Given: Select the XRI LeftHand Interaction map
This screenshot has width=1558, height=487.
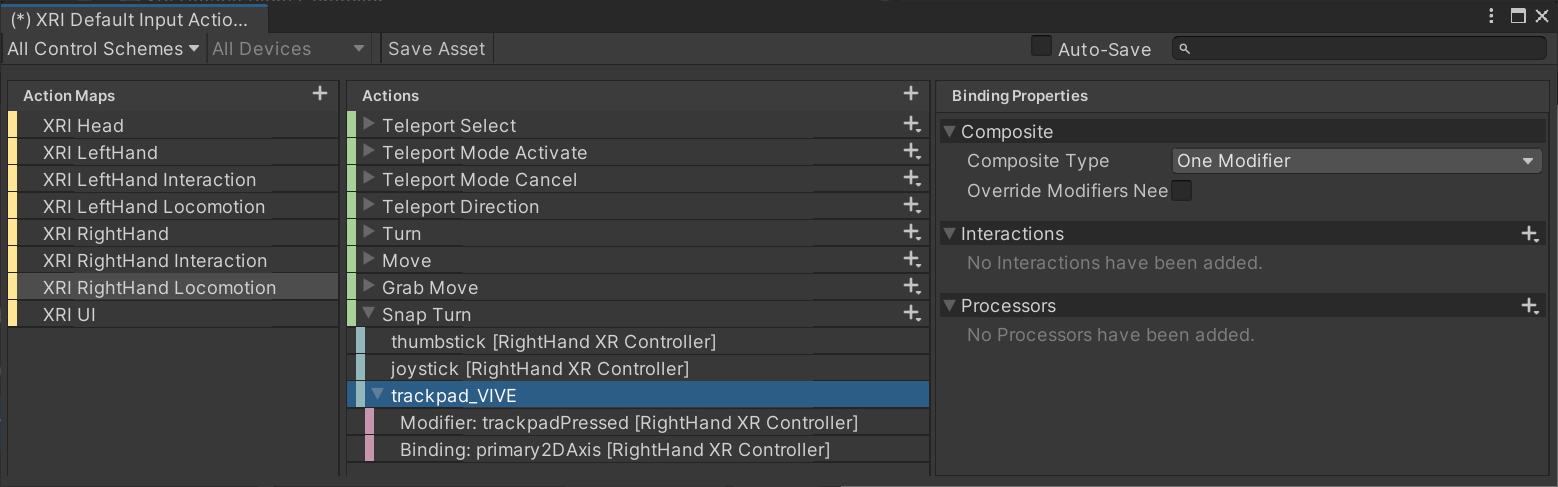Looking at the screenshot, I should pyautogui.click(x=149, y=180).
